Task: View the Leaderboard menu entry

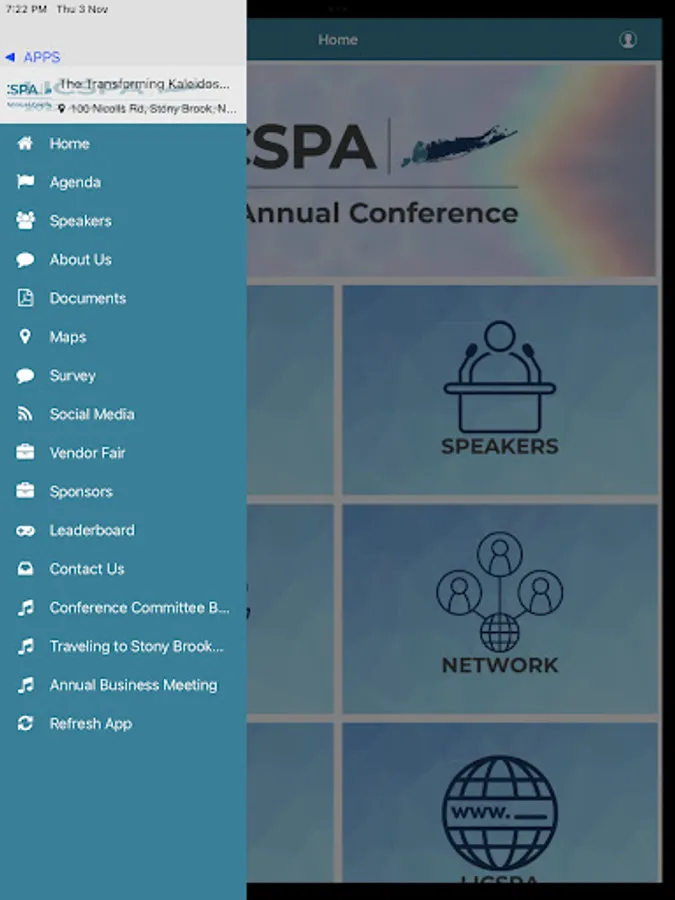Action: [123, 530]
